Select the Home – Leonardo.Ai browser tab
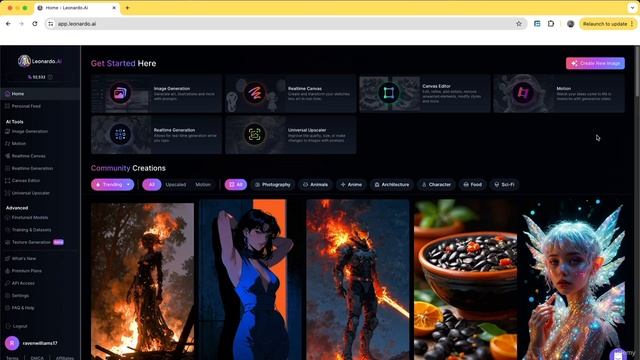Image resolution: width=640 pixels, height=360 pixels. 77,8
